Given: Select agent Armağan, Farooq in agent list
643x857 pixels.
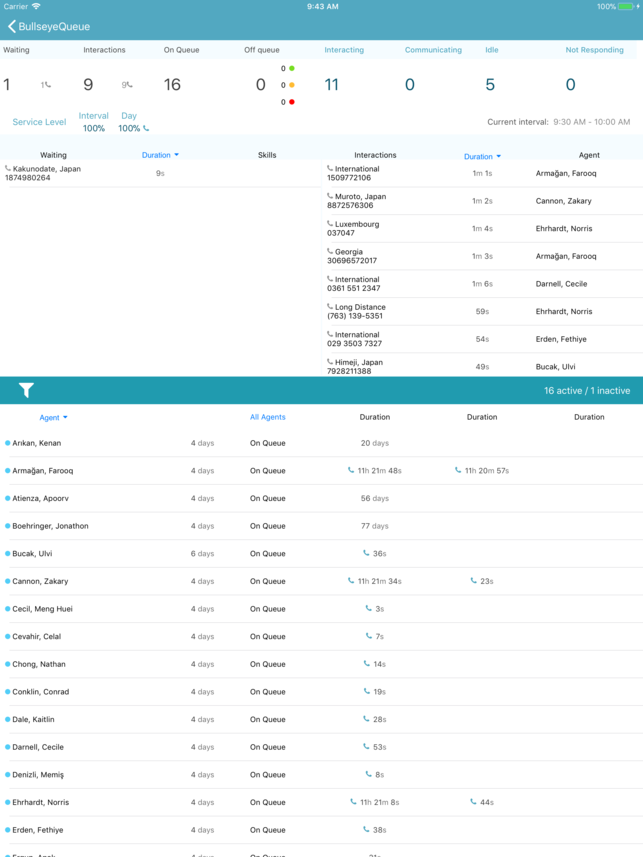Looking at the screenshot, I should point(43,471).
